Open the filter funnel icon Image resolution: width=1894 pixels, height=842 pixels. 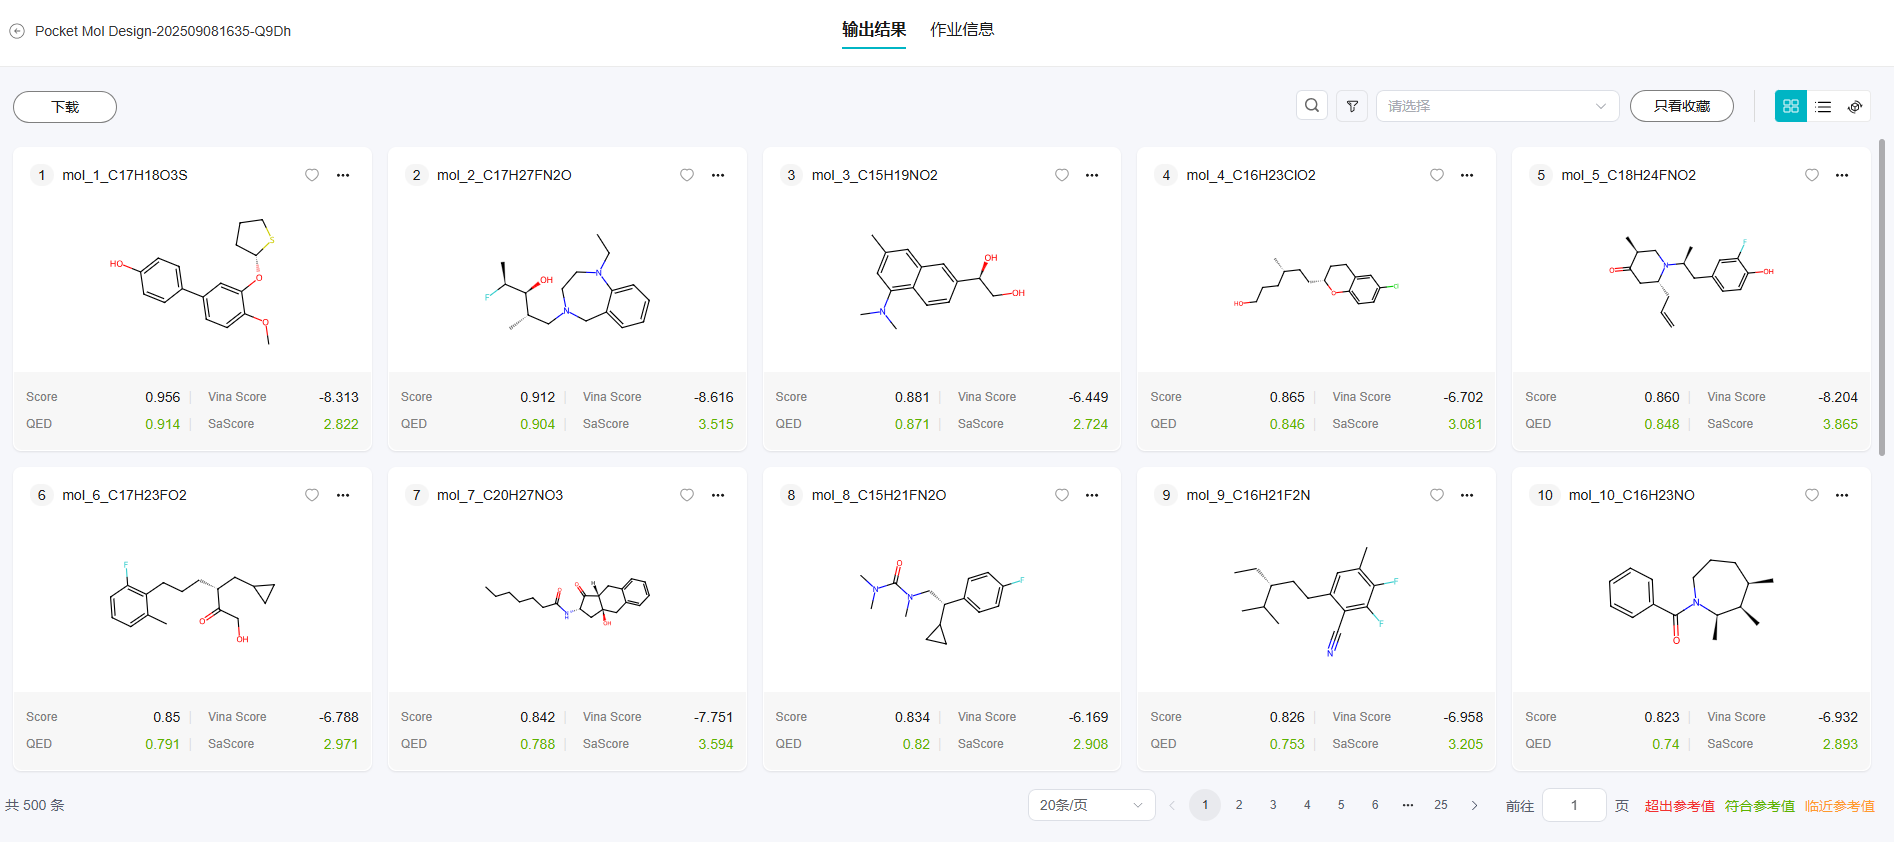click(1352, 106)
